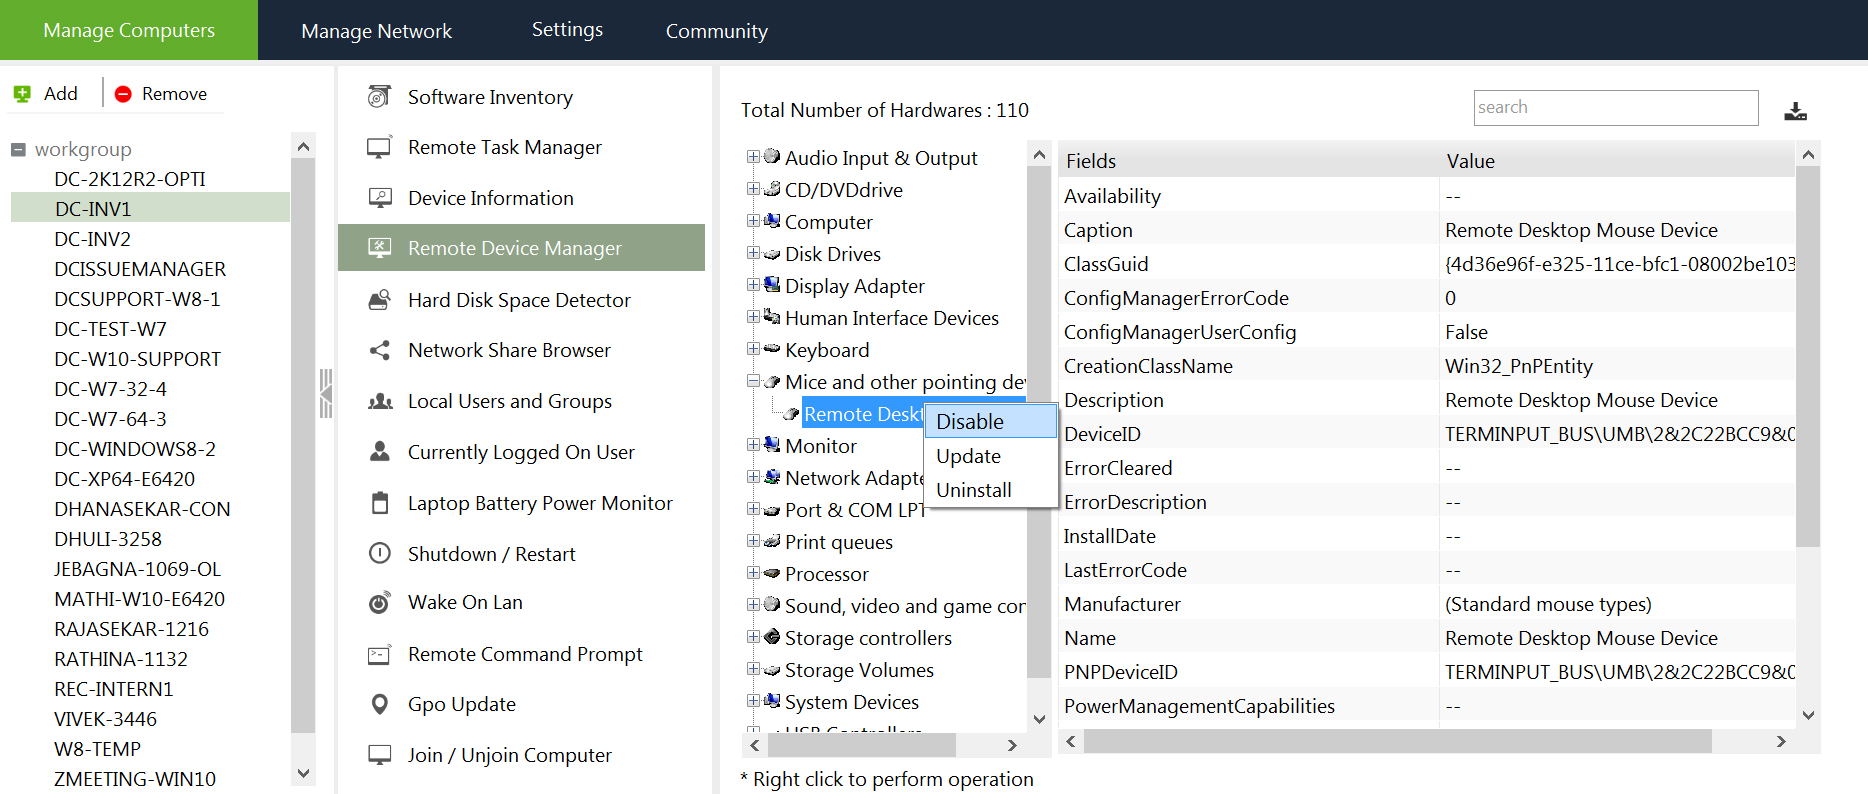Select computer DC-W10-SUPPORT in the list
The image size is (1868, 794).
click(x=137, y=359)
